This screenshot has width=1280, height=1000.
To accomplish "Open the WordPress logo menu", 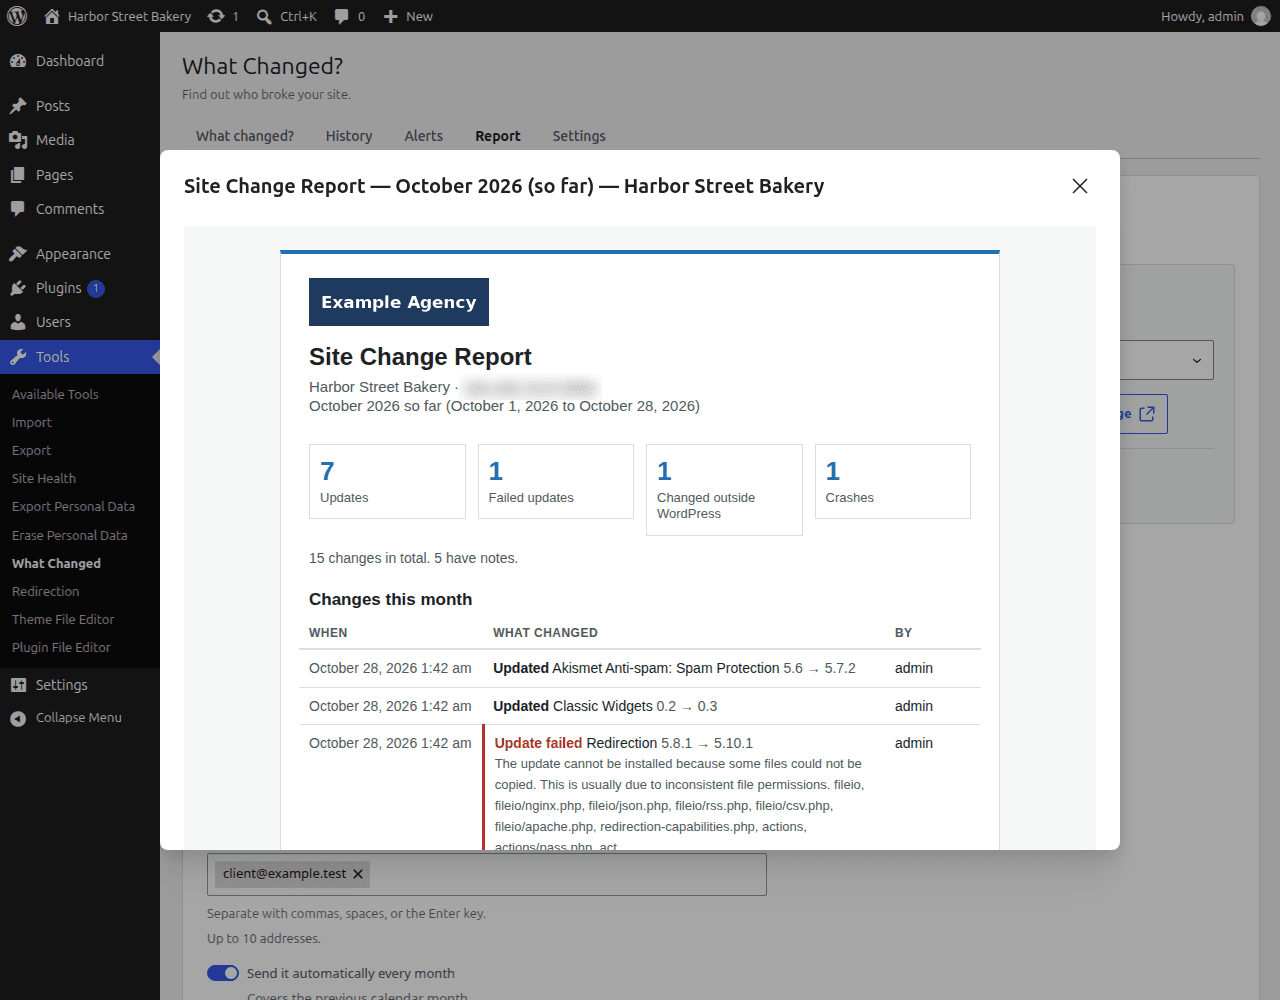I will click(17, 16).
